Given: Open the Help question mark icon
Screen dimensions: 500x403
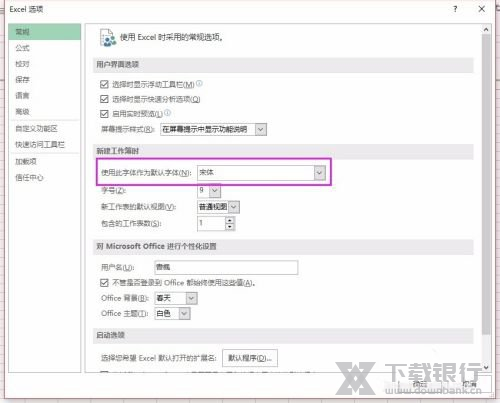Looking at the screenshot, I should pos(455,9).
